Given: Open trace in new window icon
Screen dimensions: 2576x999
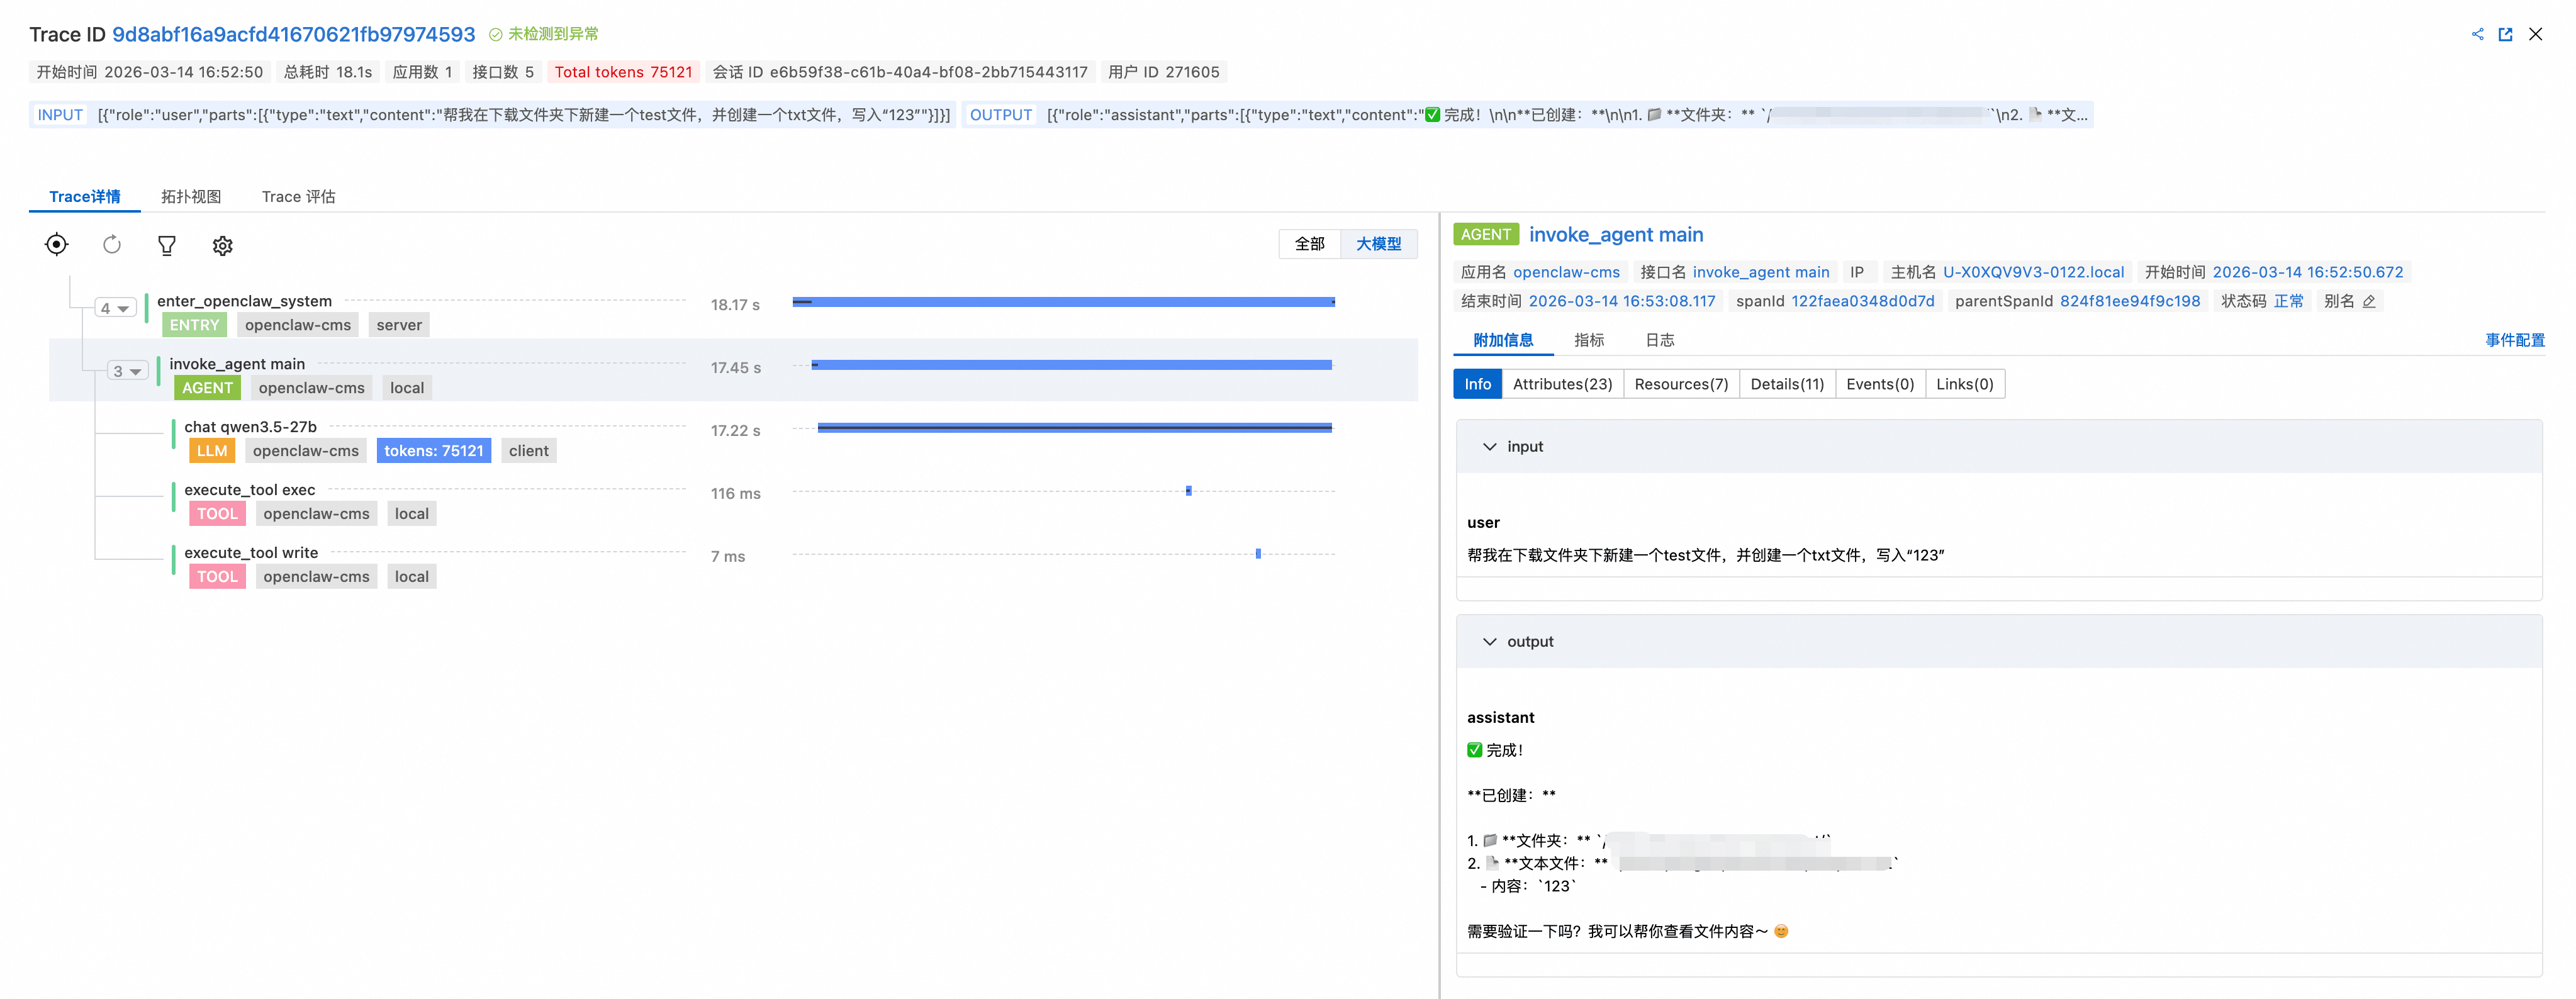Looking at the screenshot, I should click(2505, 35).
